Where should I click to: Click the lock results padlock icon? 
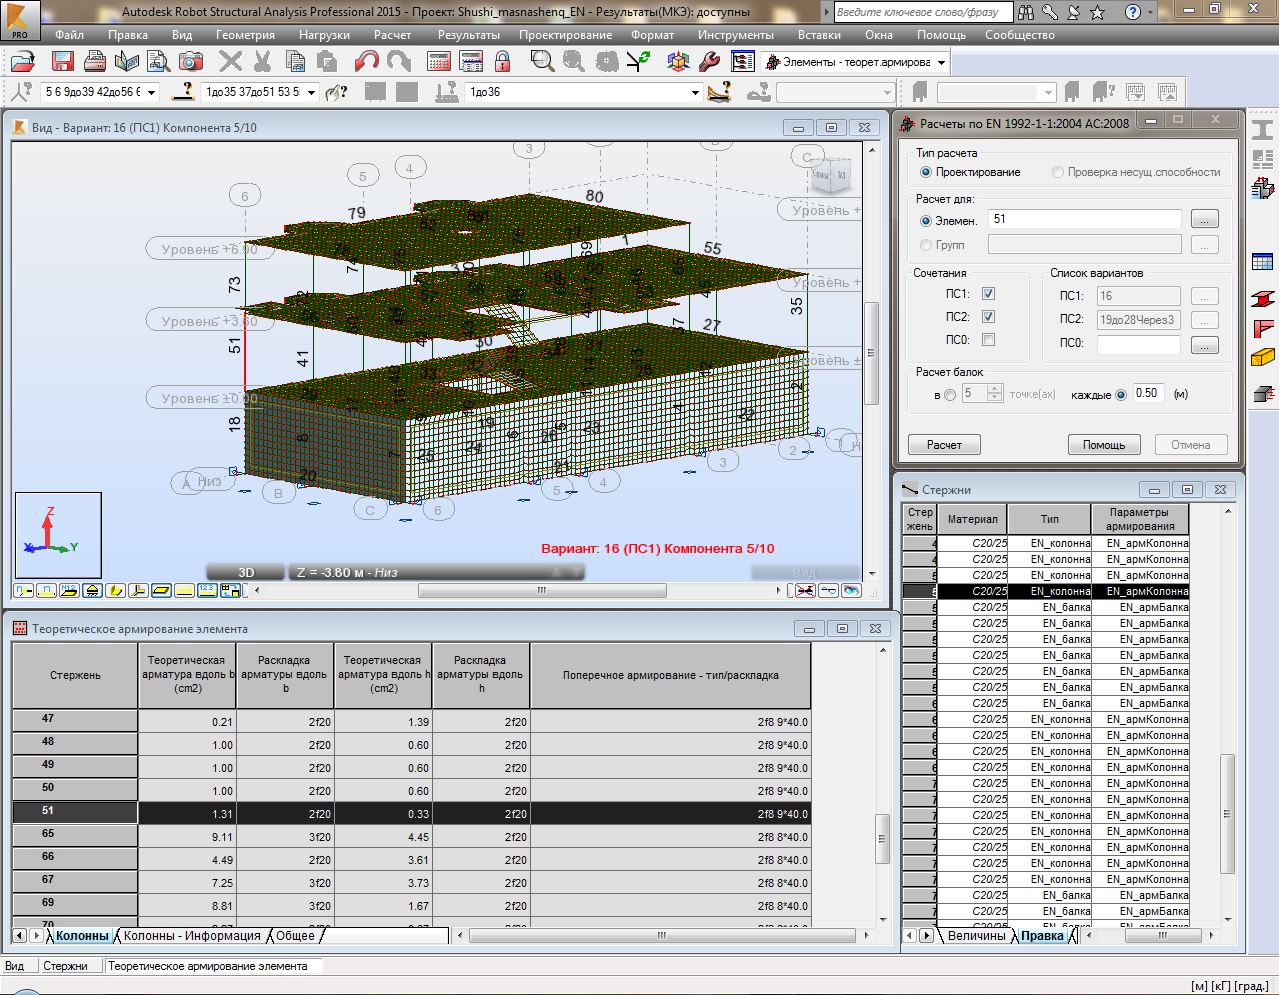[x=502, y=60]
